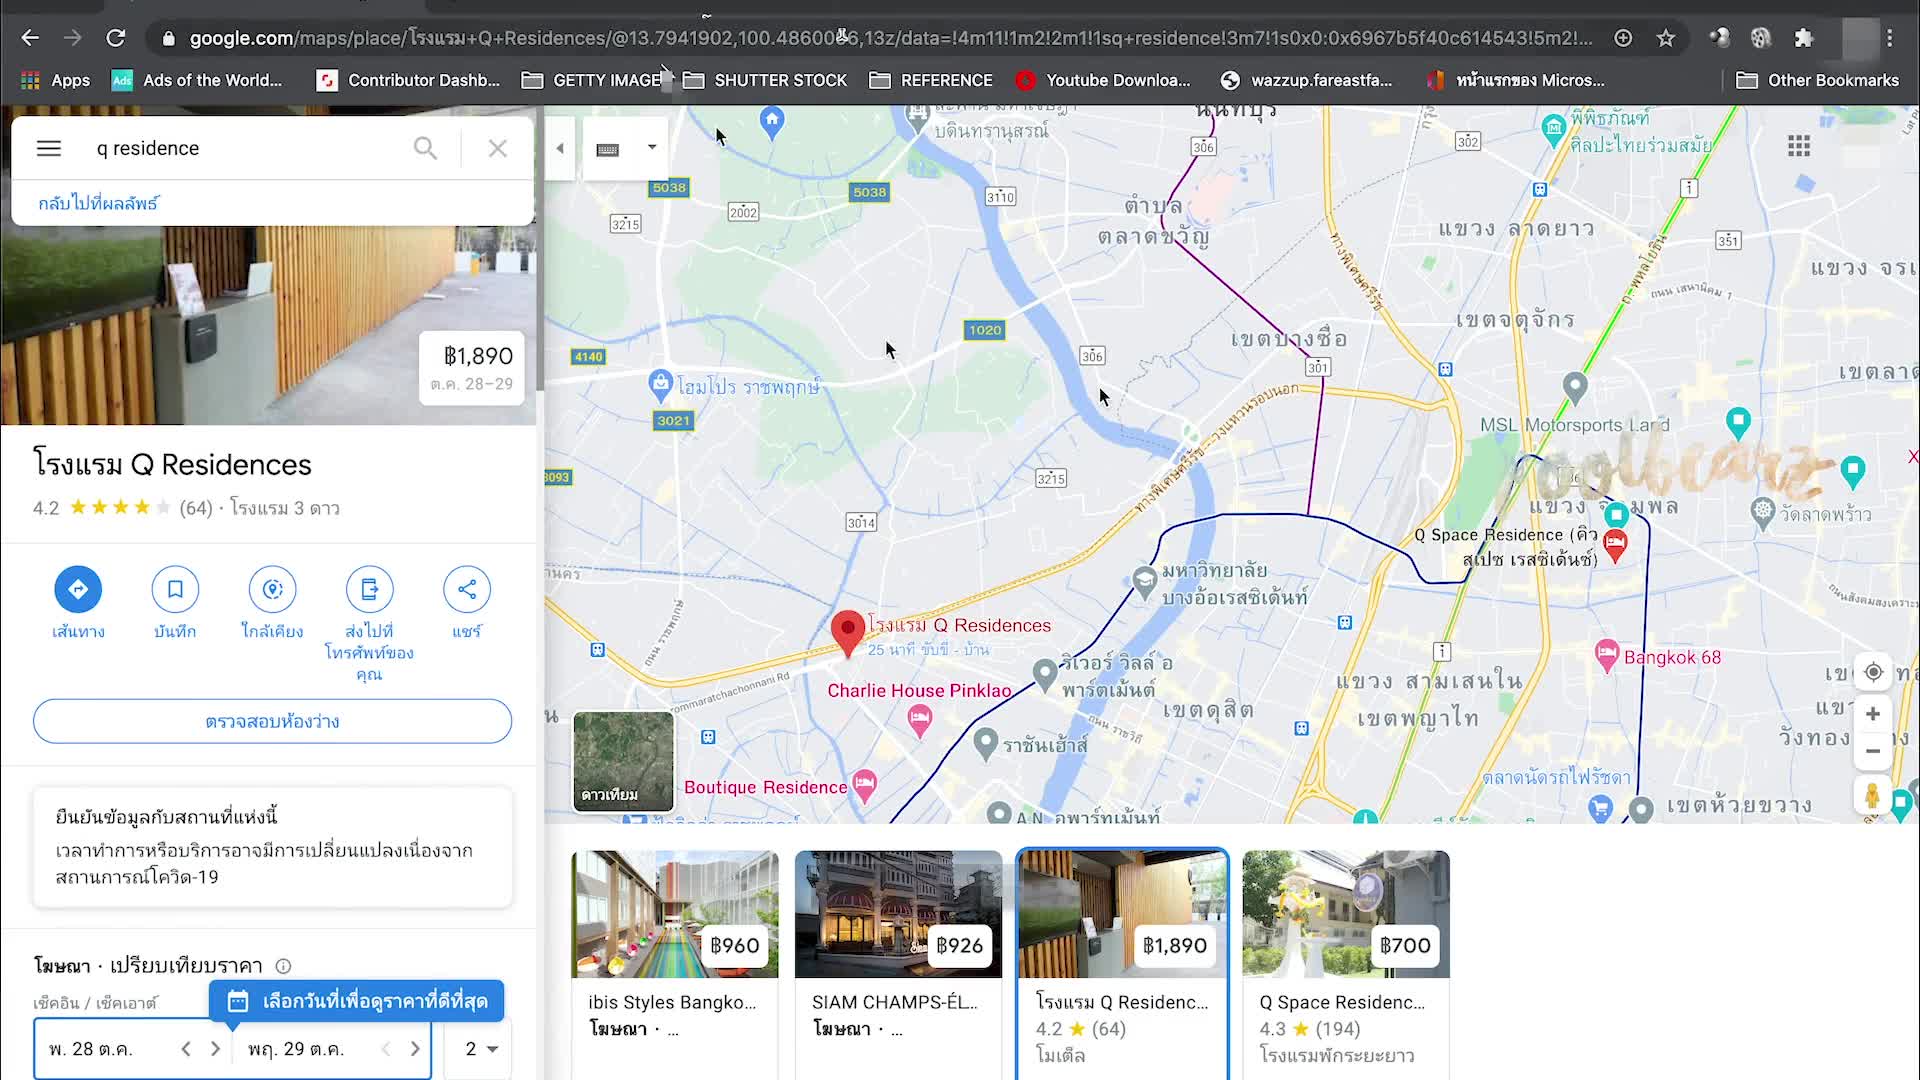Open the Google apps grid icon
Viewport: 1920px width, 1080px height.
click(1799, 147)
